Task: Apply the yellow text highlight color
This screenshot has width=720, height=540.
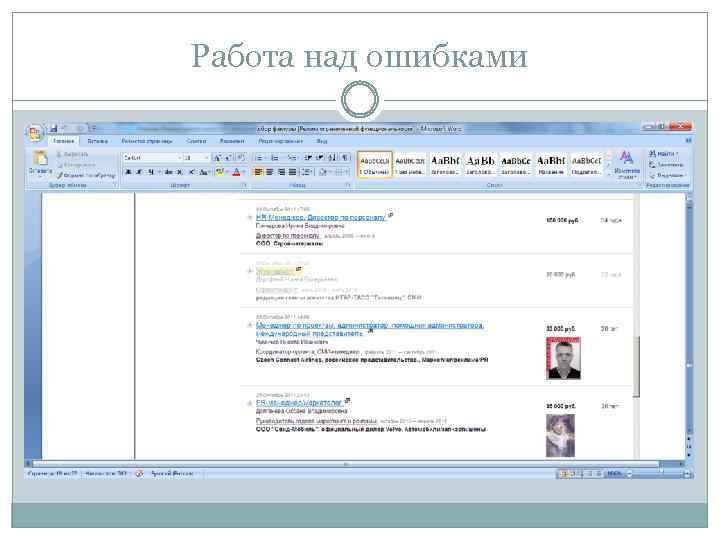Action: coord(219,172)
